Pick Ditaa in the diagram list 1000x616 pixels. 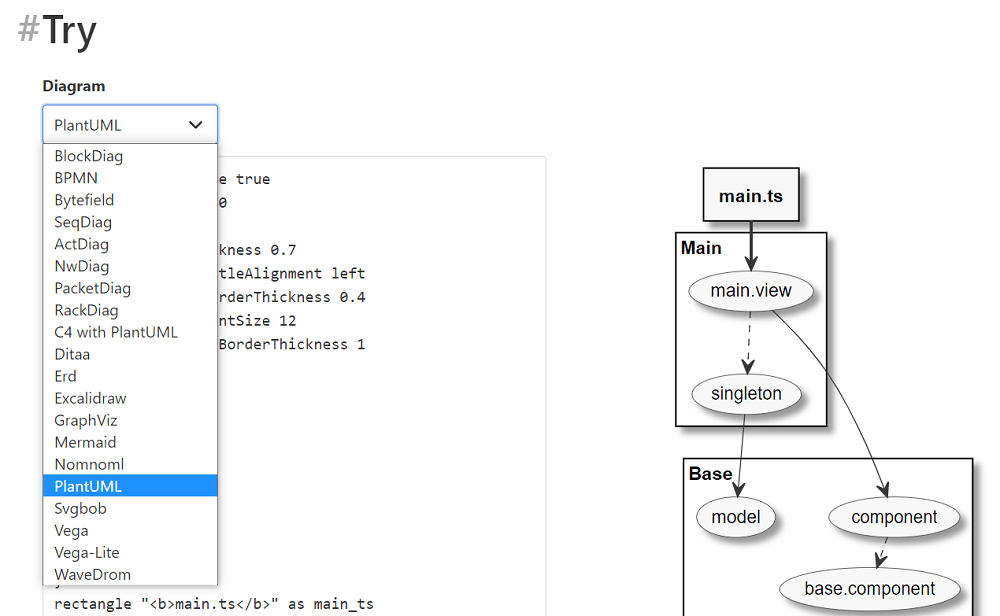click(72, 354)
